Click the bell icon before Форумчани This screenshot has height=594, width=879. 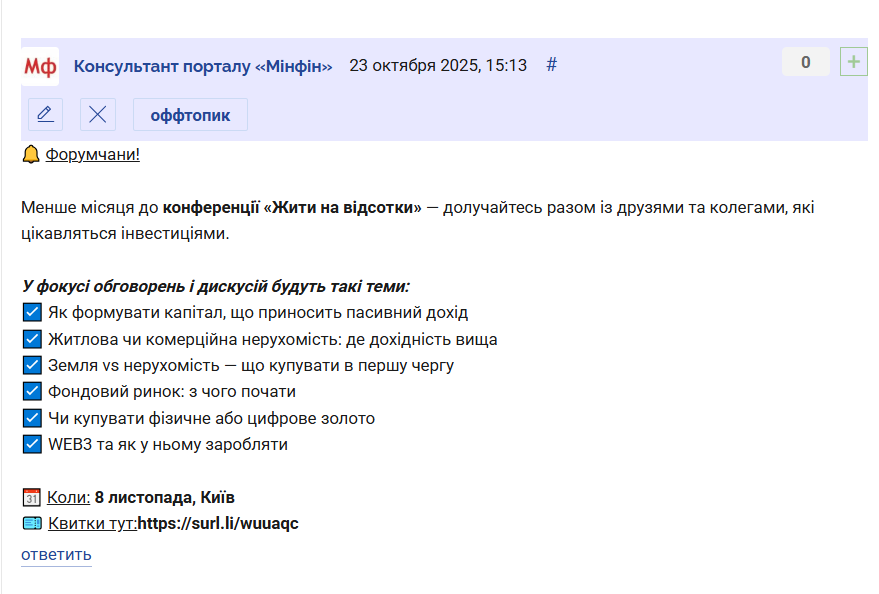pos(31,155)
